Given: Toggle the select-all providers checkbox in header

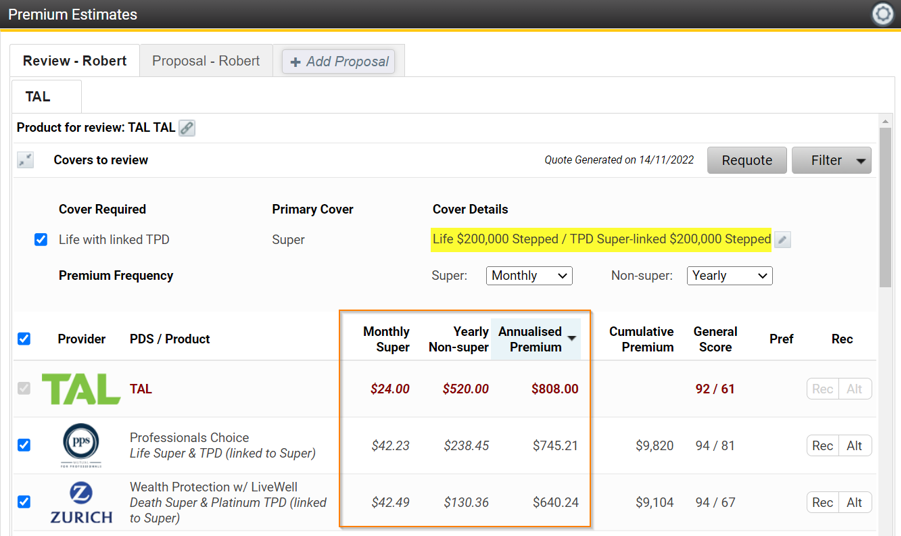Looking at the screenshot, I should coord(24,339).
